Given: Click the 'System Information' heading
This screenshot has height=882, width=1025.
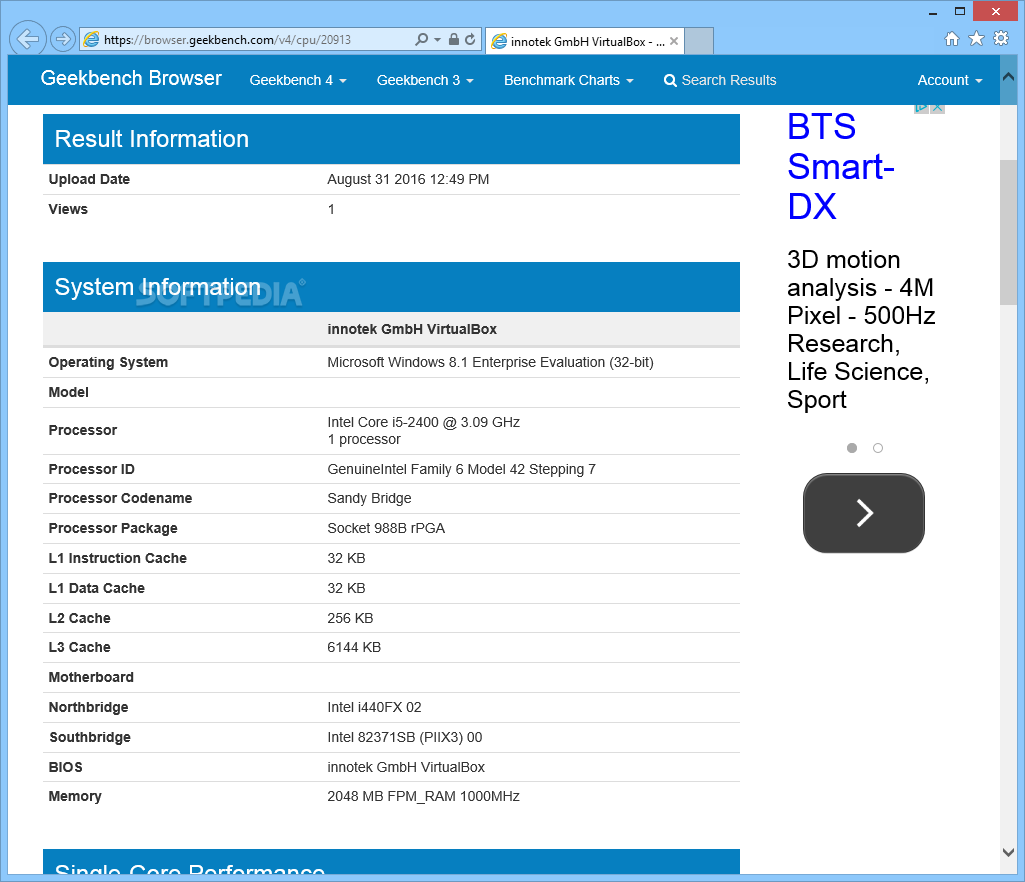Looking at the screenshot, I should 158,287.
